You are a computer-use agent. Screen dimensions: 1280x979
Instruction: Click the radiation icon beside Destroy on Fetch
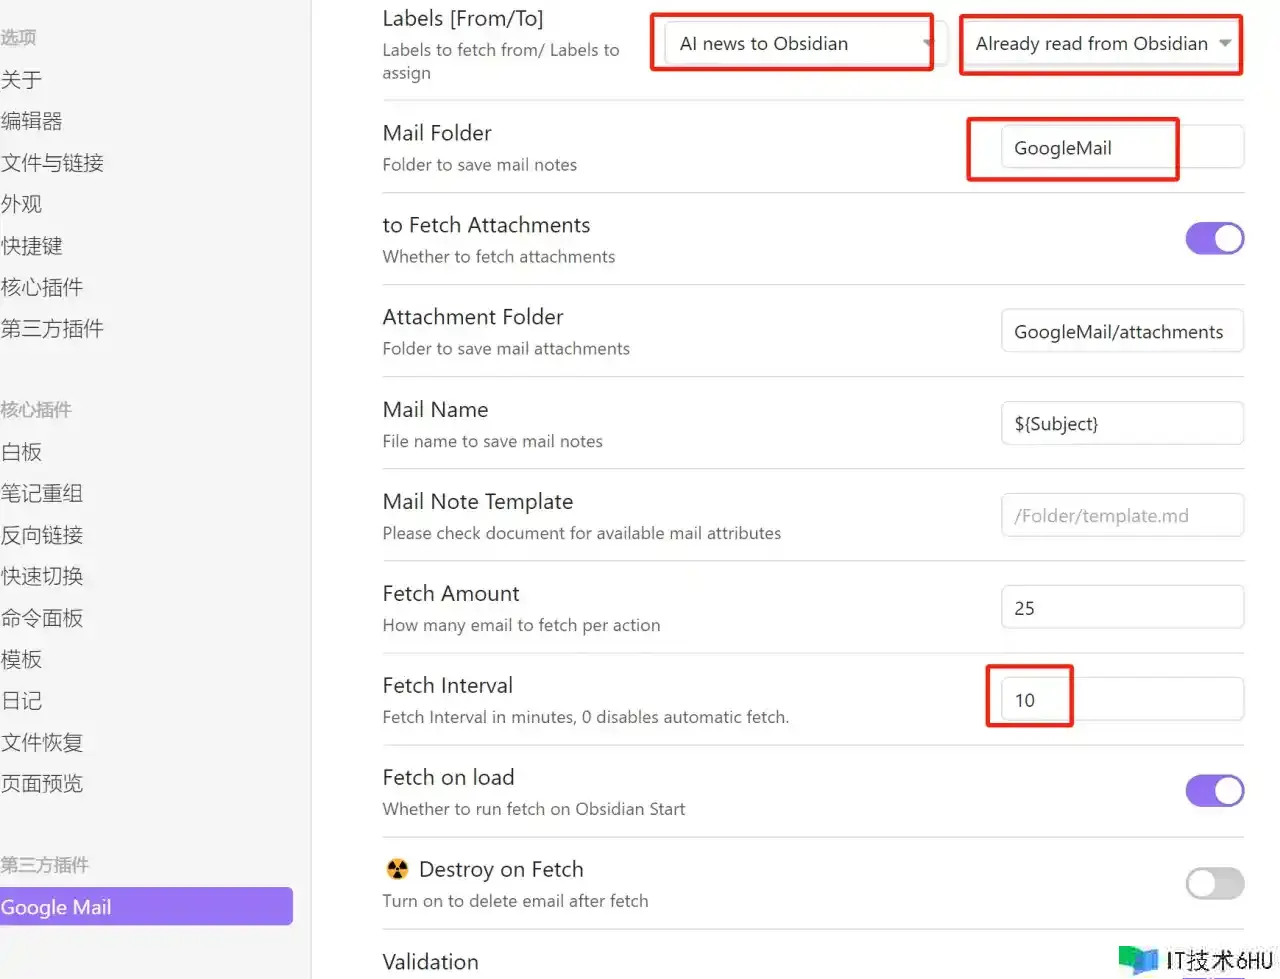tap(397, 868)
